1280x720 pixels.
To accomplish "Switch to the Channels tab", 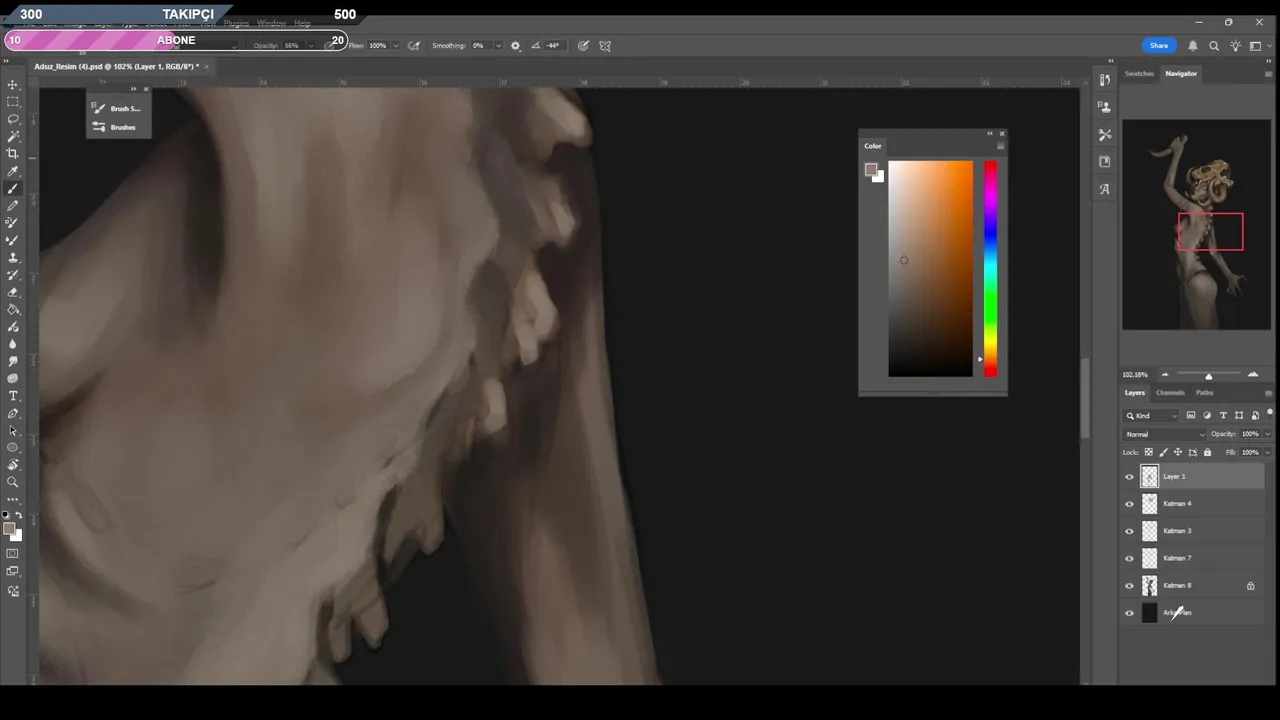I will tap(1170, 392).
